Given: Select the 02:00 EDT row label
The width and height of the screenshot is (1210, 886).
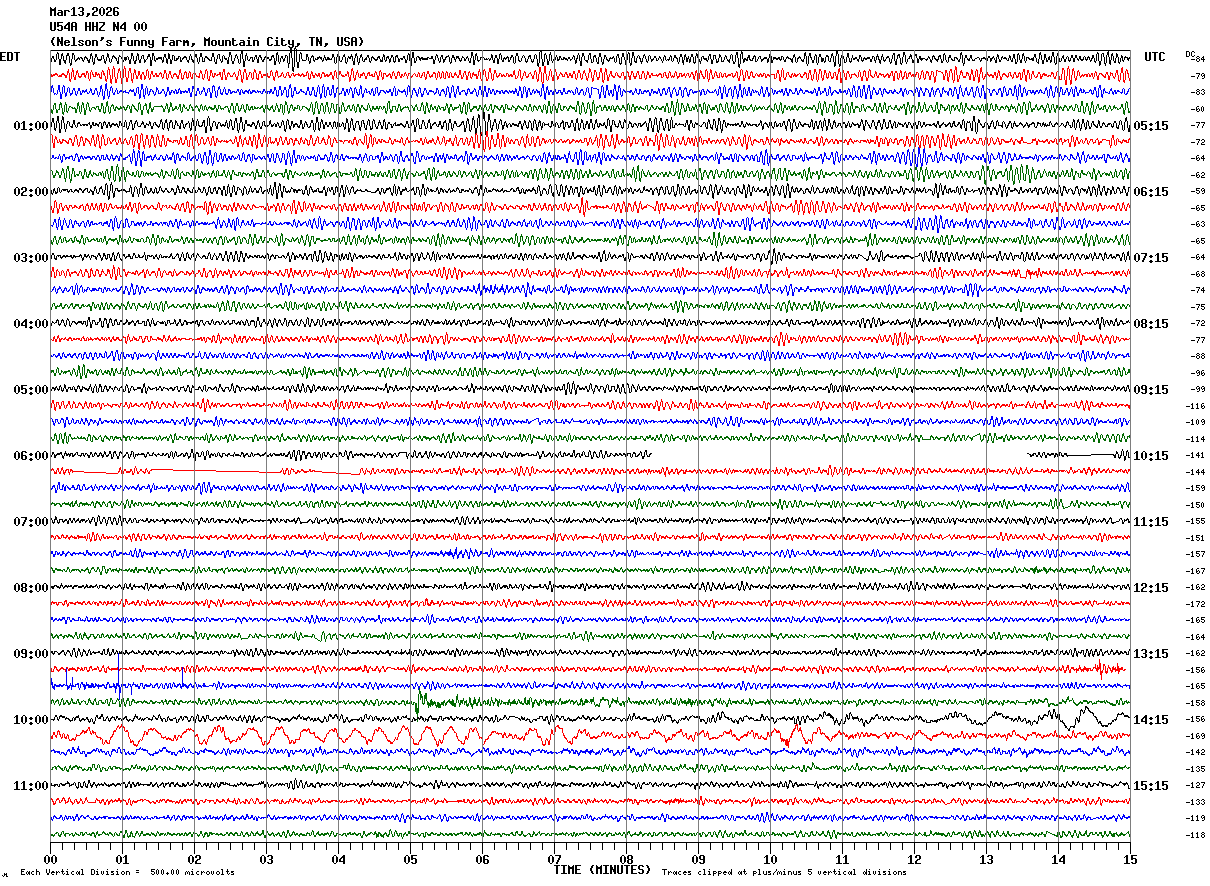Looking at the screenshot, I should (x=31, y=192).
